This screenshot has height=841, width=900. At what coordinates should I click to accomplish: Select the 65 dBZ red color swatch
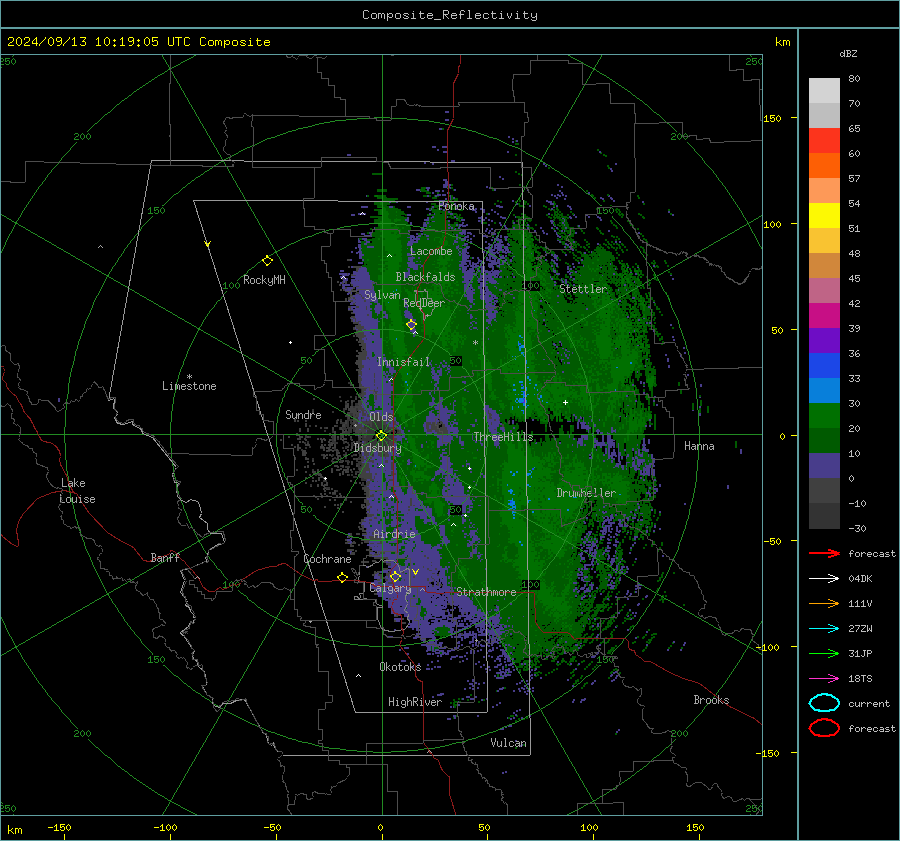click(x=824, y=140)
